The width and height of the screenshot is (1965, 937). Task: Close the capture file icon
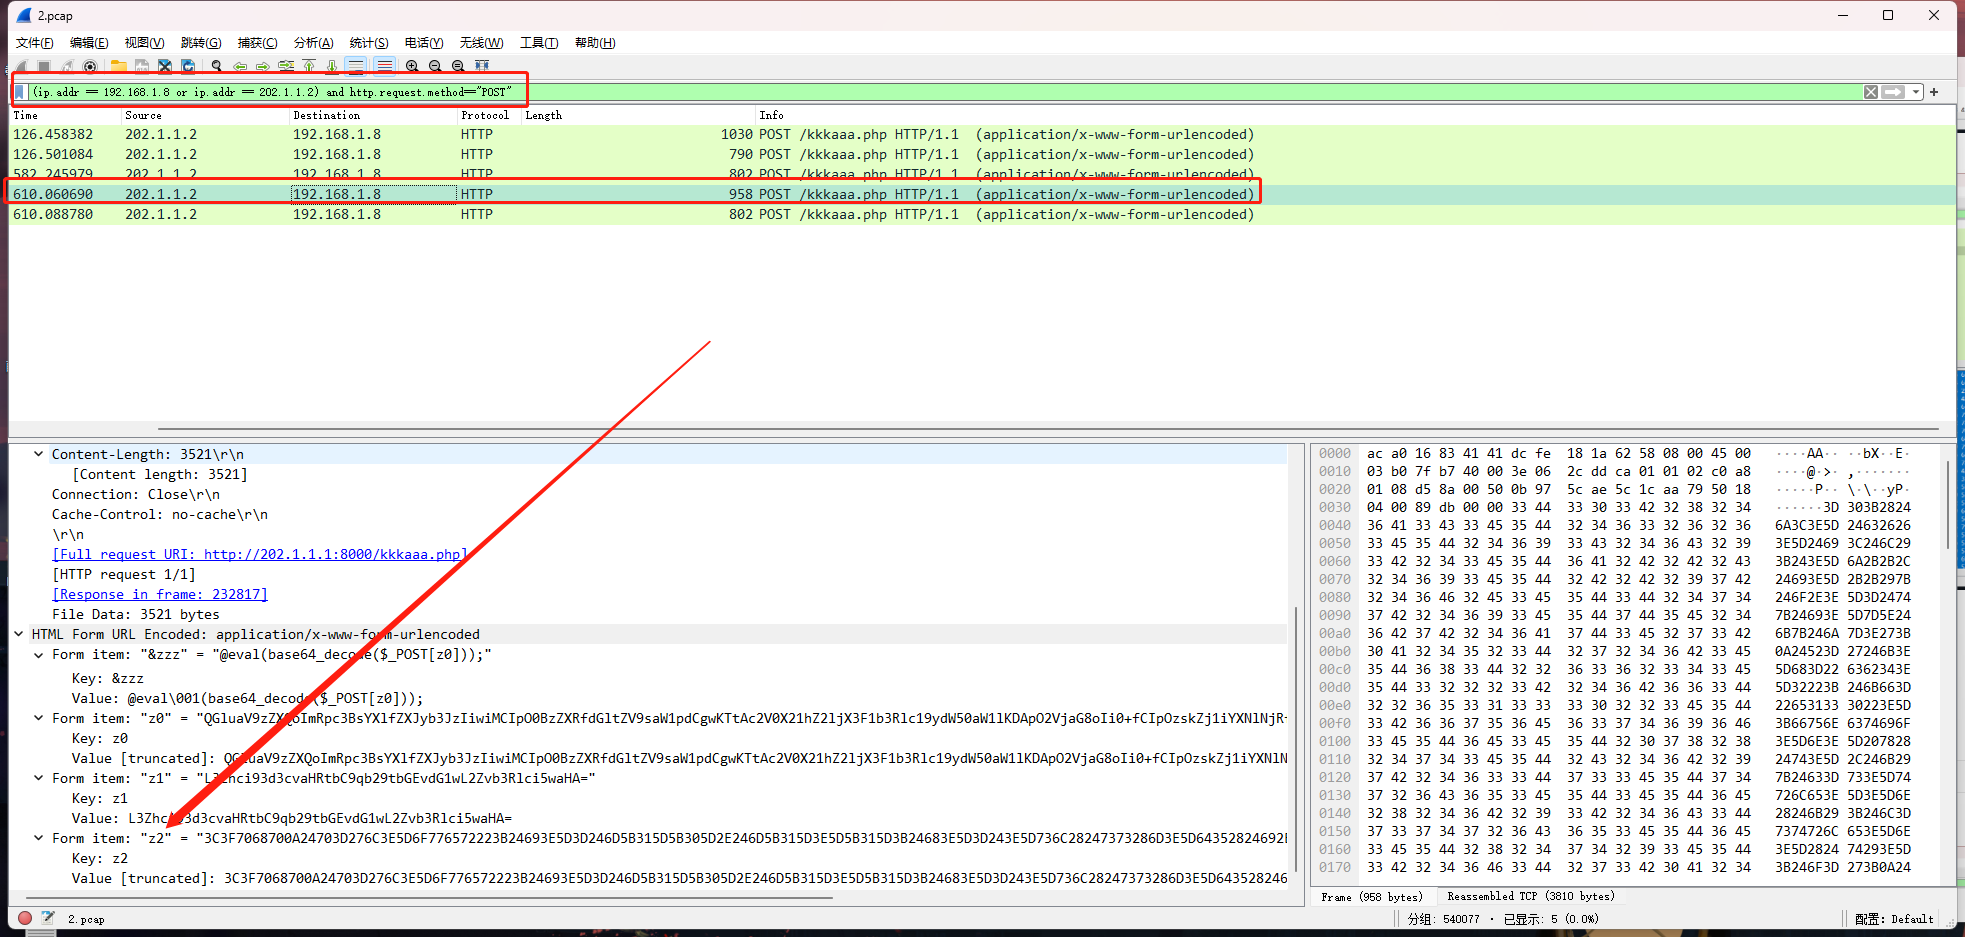pos(165,66)
